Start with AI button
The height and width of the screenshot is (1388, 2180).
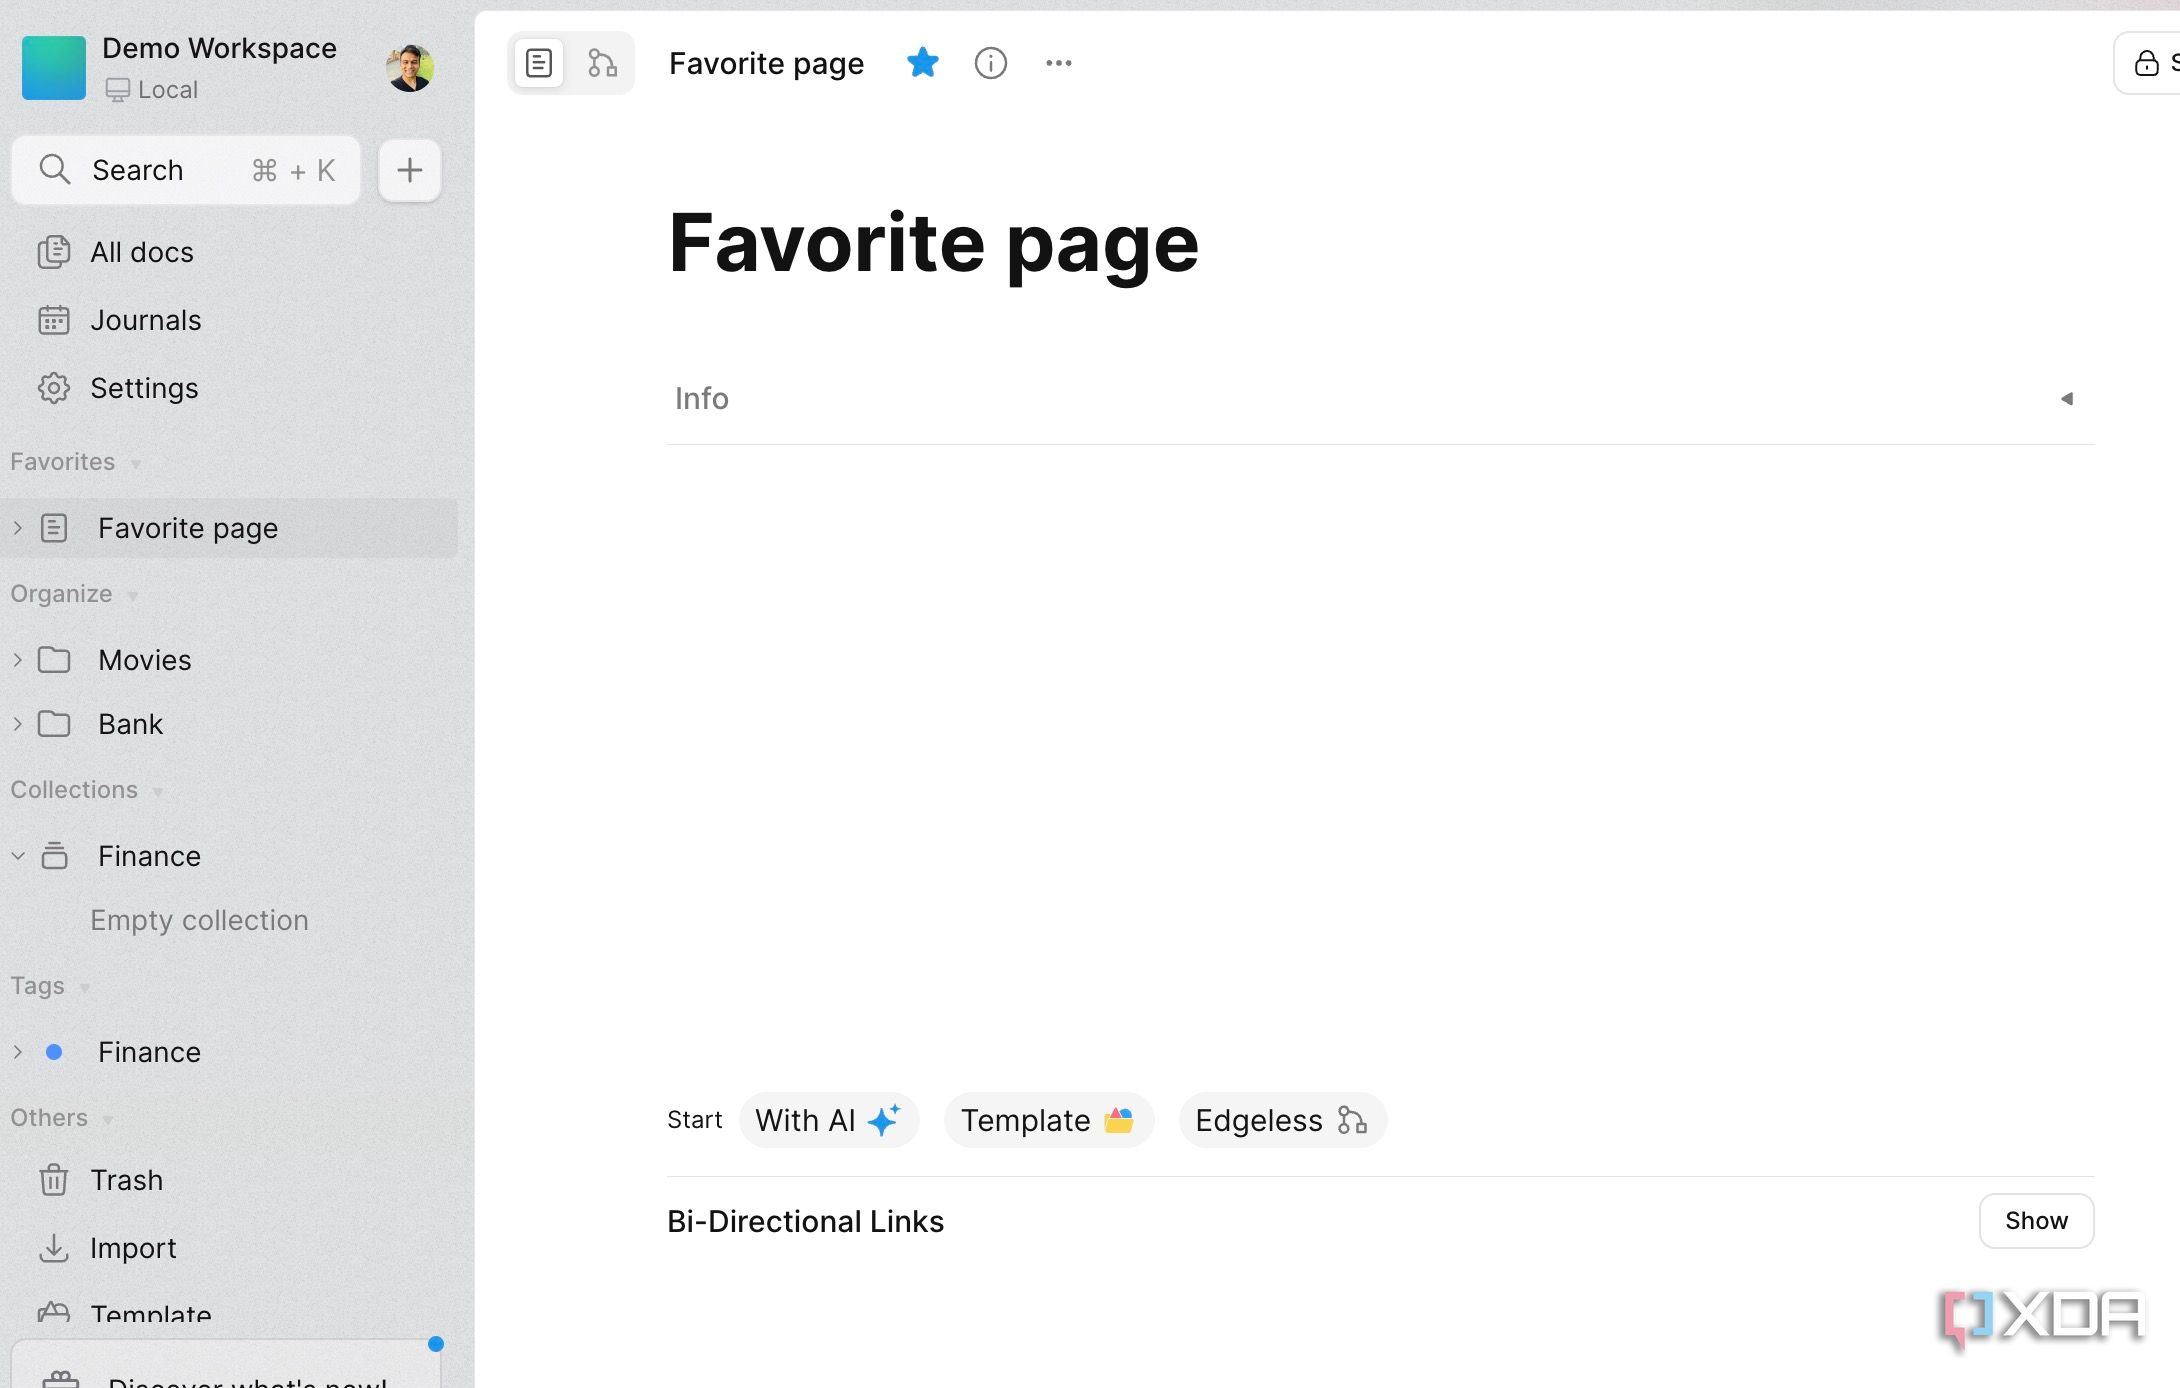coord(828,1120)
